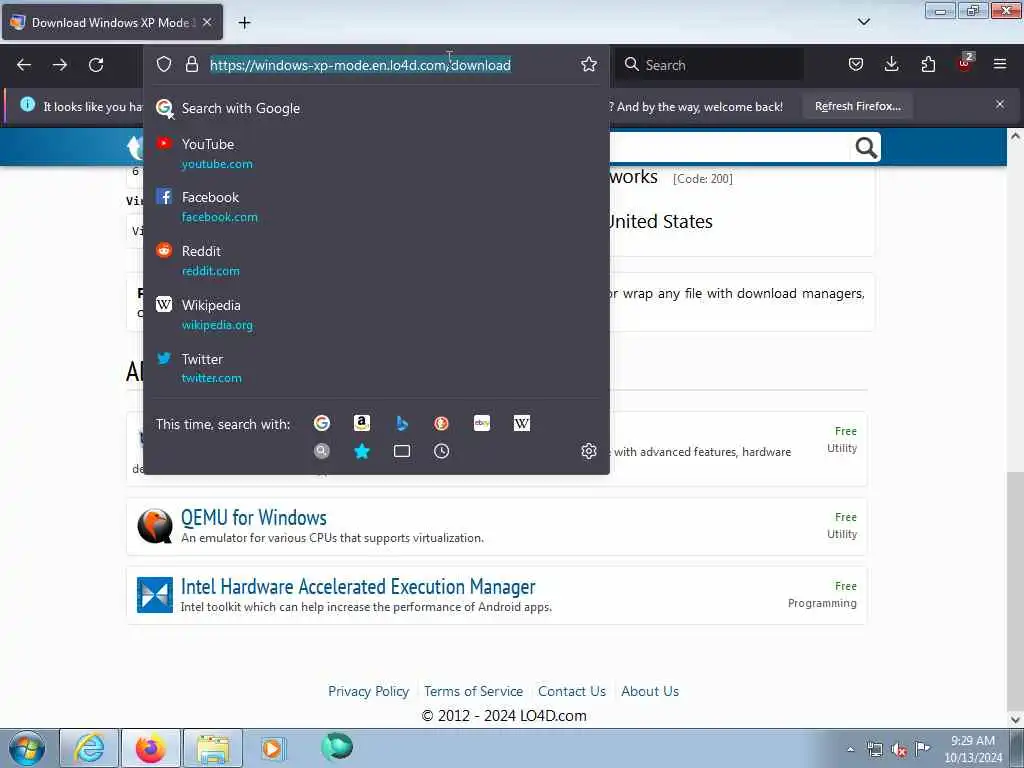Viewport: 1024px width, 768px height.
Task: Select the Search with Google suggestion
Action: (x=376, y=108)
